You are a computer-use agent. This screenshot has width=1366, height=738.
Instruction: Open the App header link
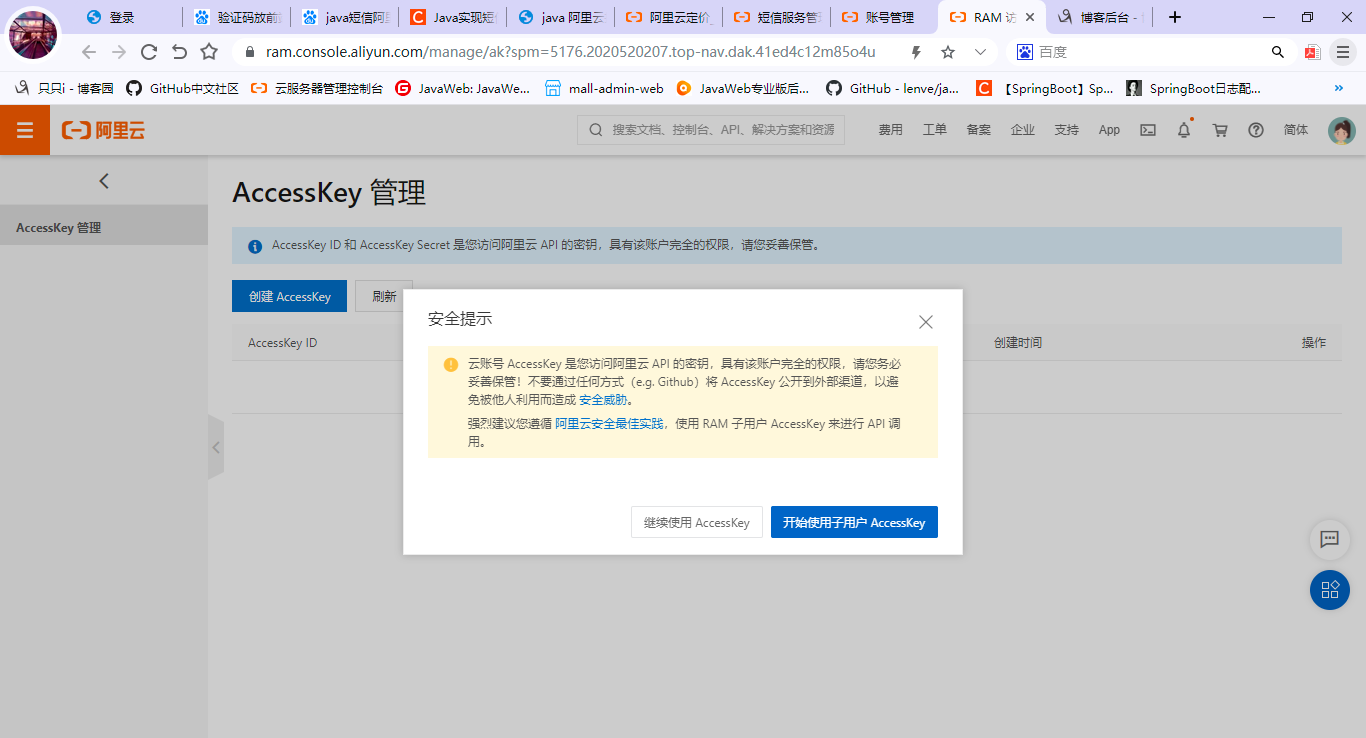pos(1109,130)
